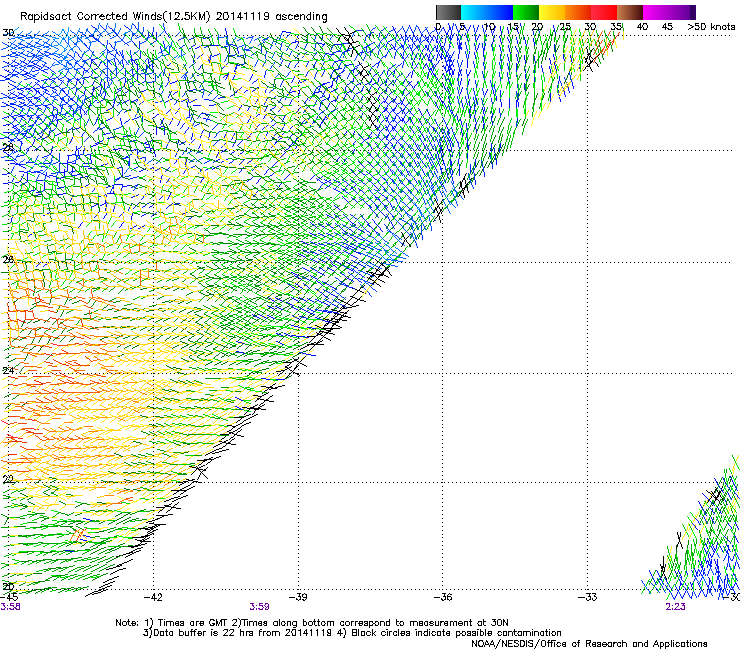Click the '>50 knots' legend label
Screen dimensions: 740x650
point(711,26)
